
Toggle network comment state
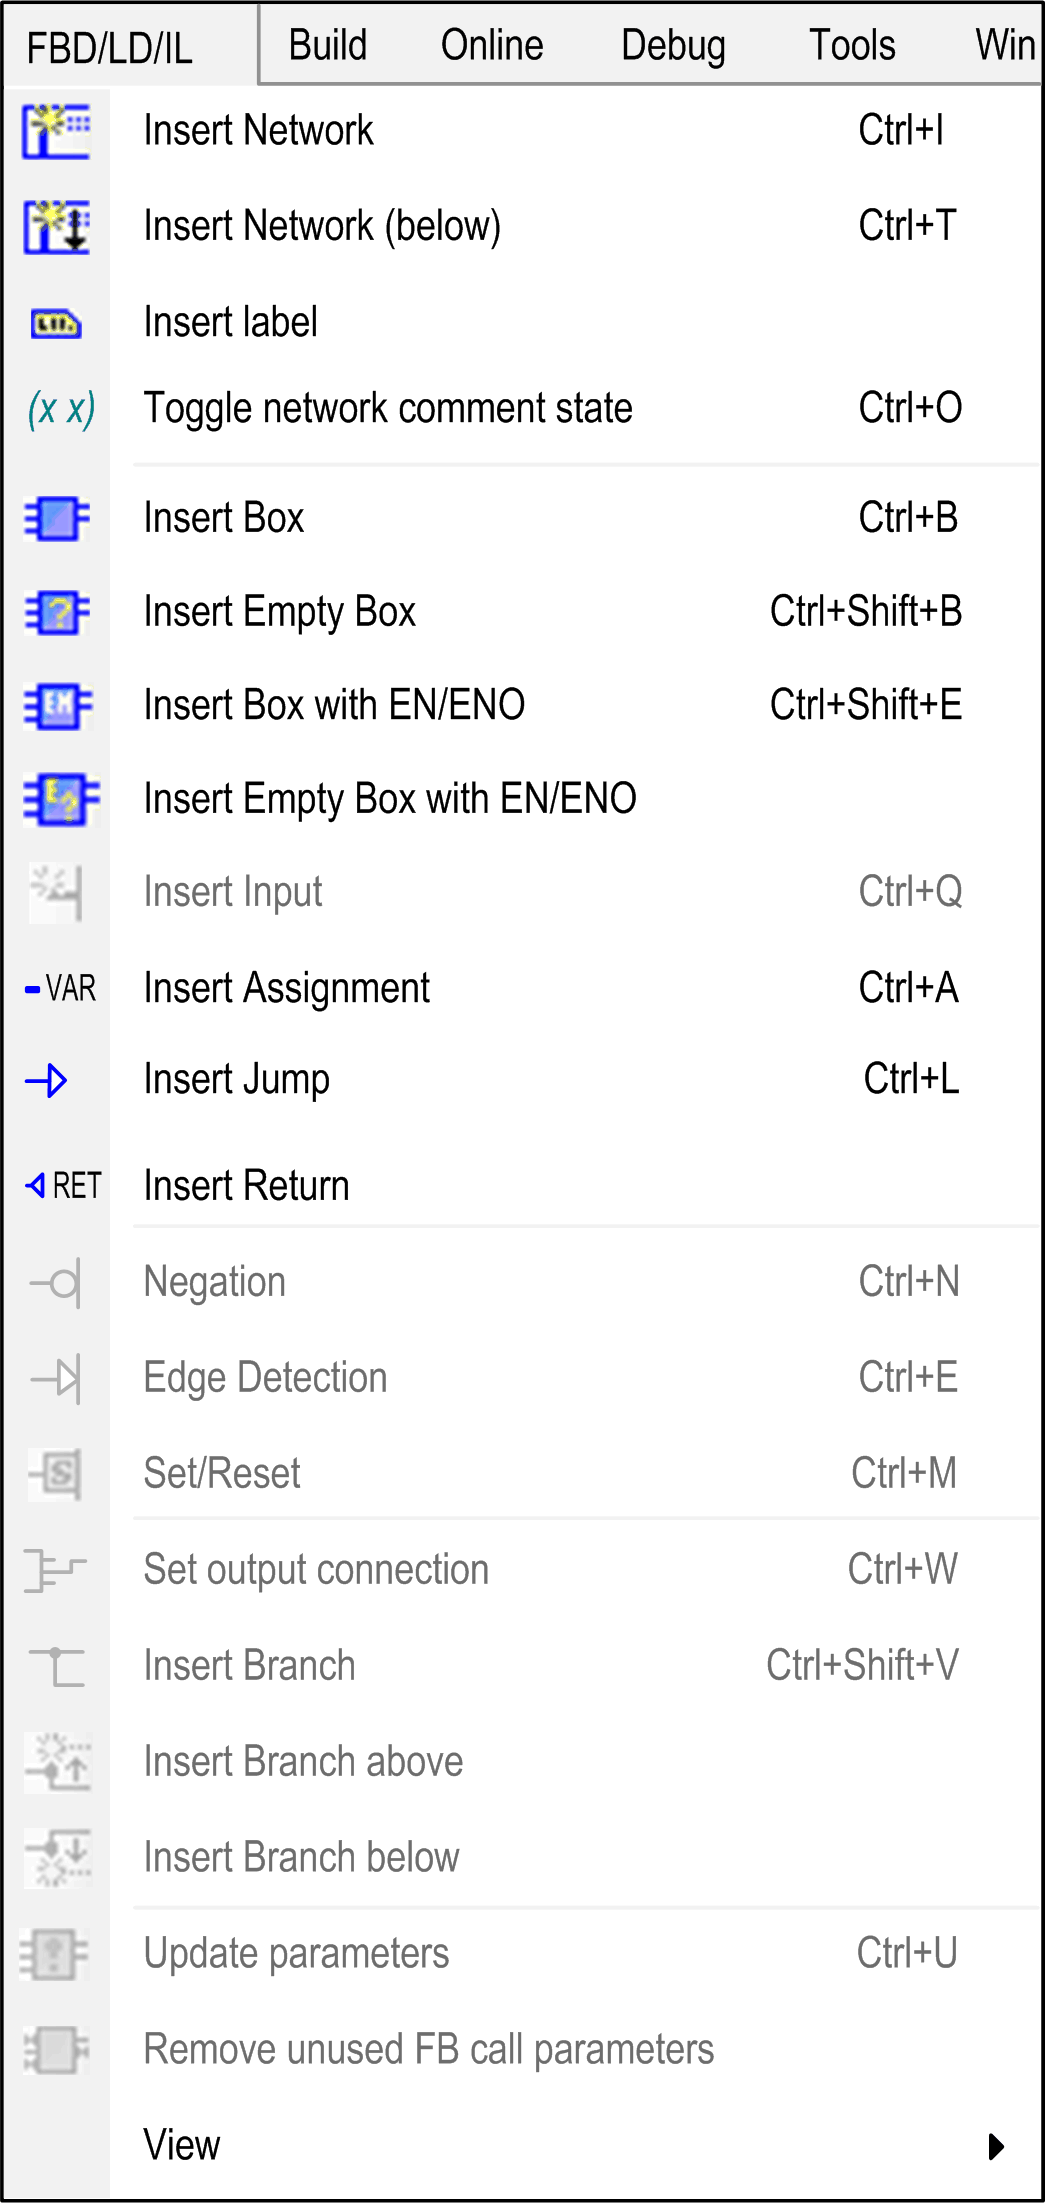click(388, 408)
